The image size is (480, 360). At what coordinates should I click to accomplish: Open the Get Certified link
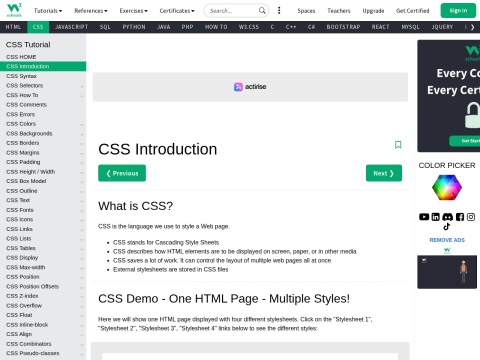point(412,11)
